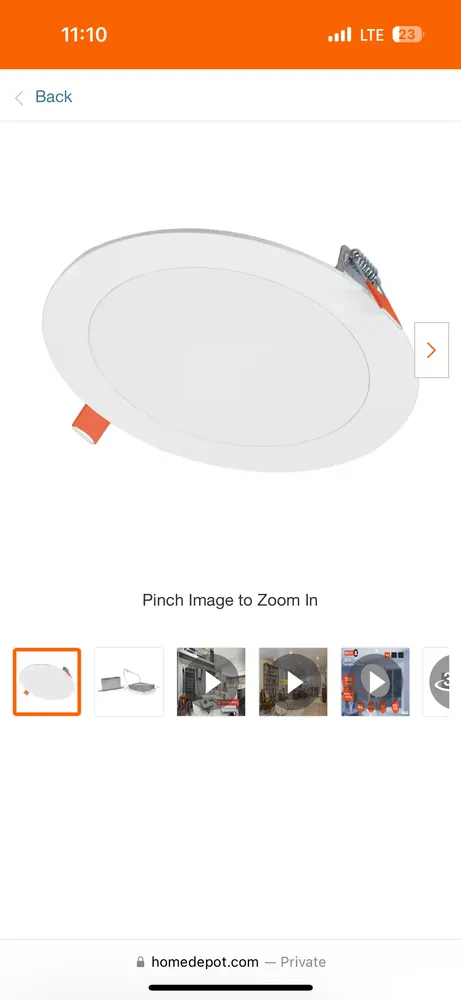This screenshot has width=461, height=1000.
Task: Open the junction box thumbnail image
Action: (129, 682)
